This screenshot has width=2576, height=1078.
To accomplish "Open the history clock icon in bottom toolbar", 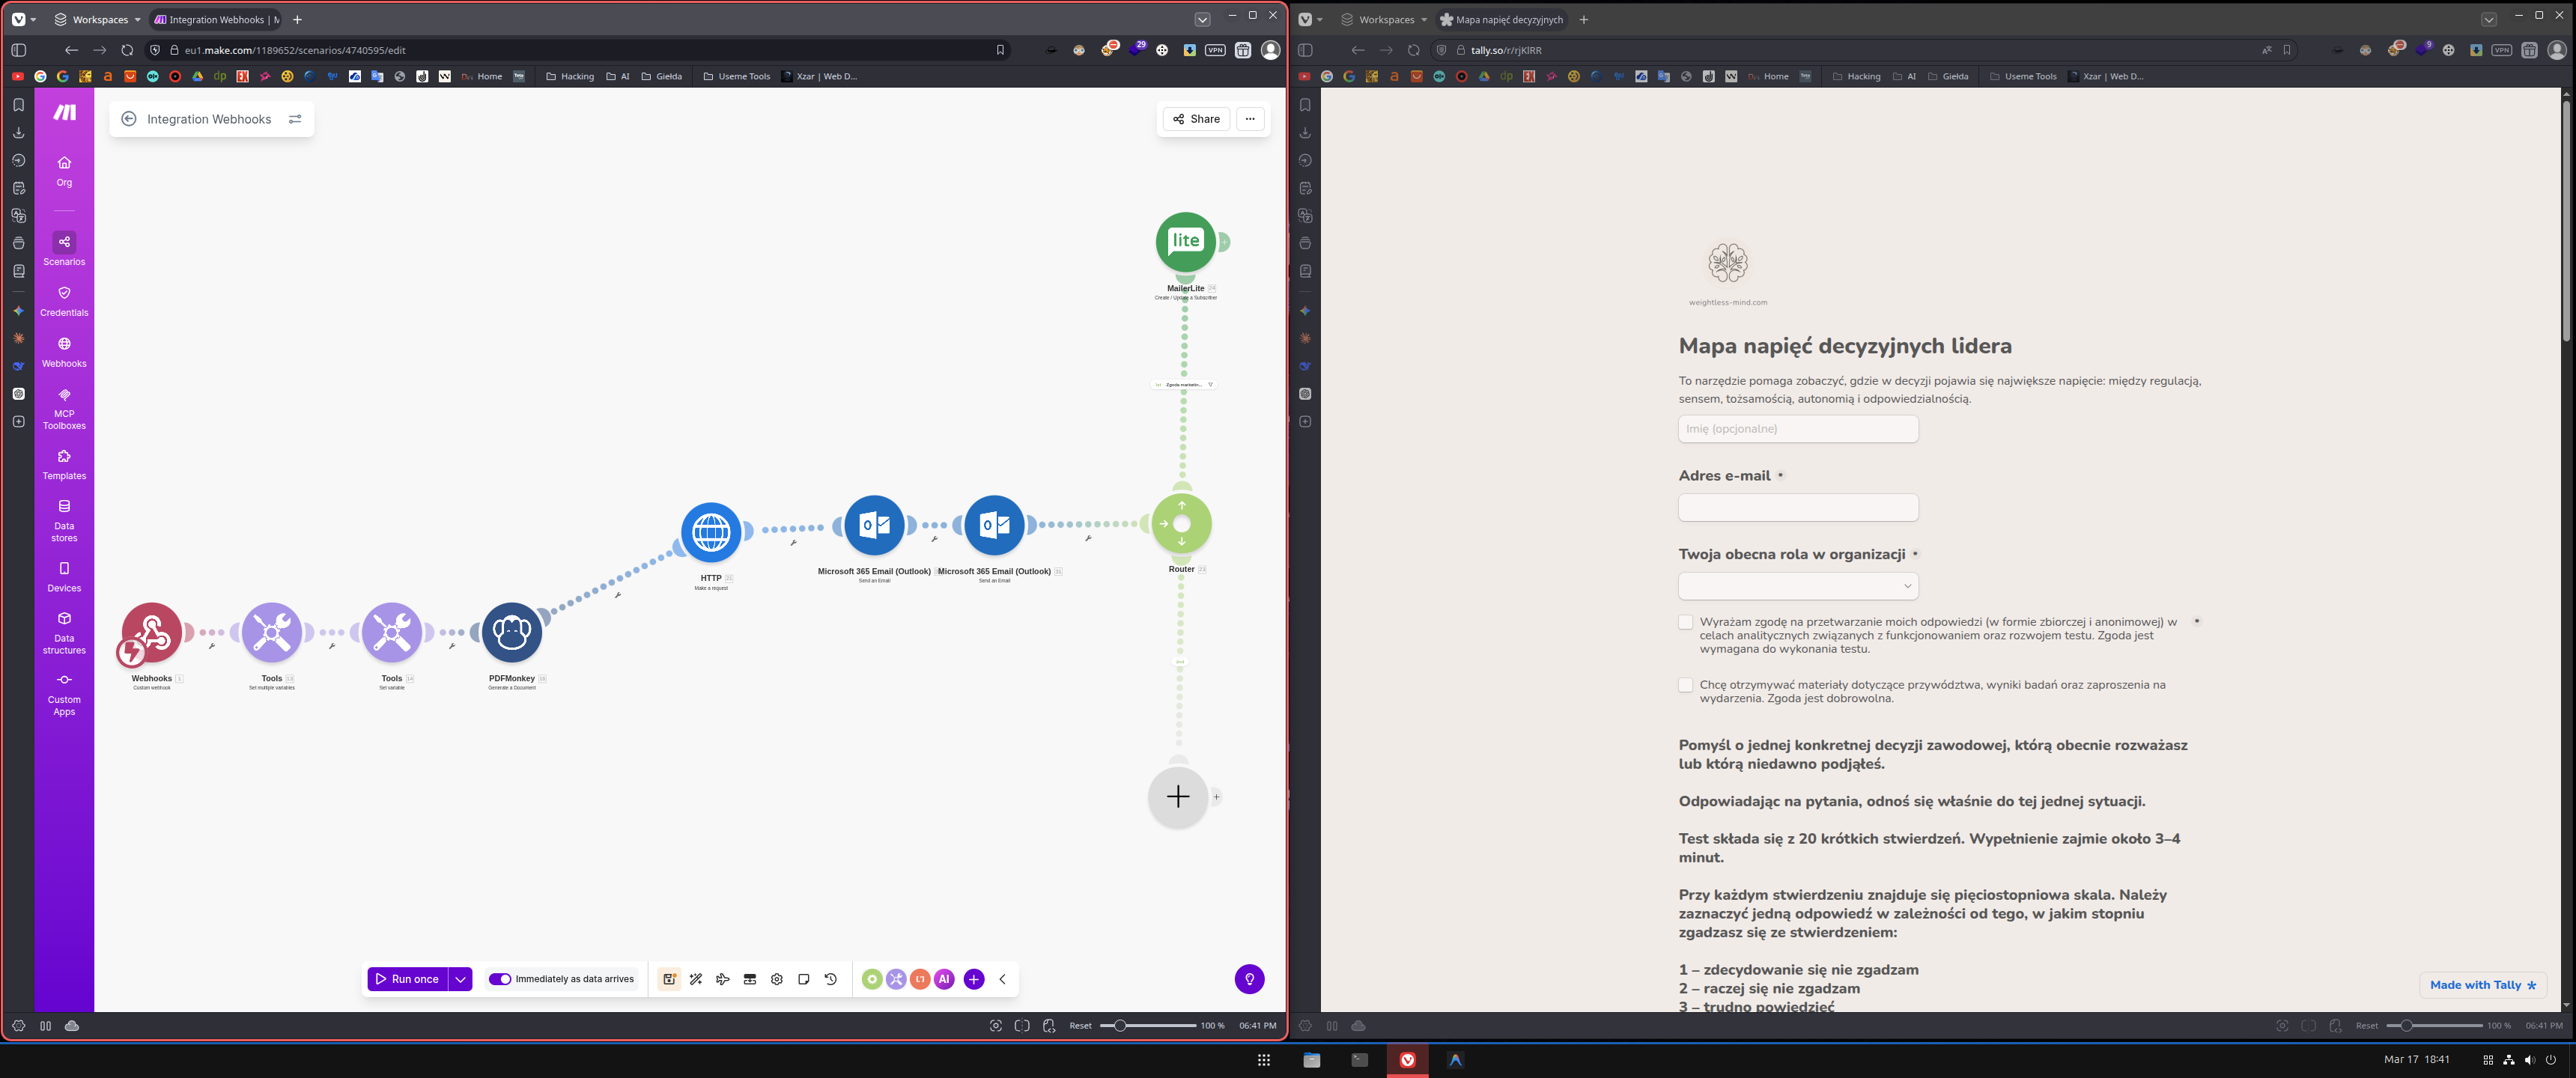I will (831, 979).
